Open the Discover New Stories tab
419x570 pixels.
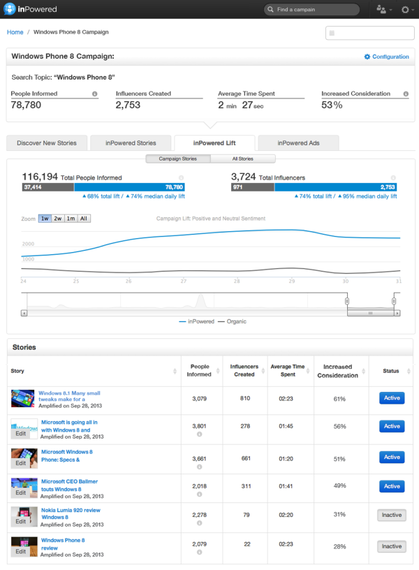[47, 143]
